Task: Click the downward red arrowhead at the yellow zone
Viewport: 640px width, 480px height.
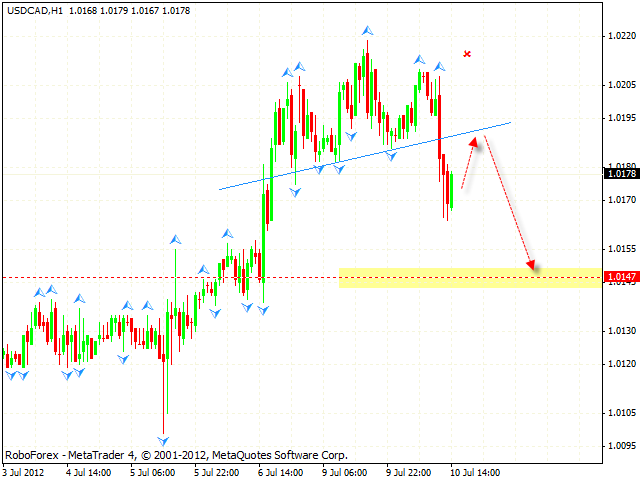Action: pos(531,266)
